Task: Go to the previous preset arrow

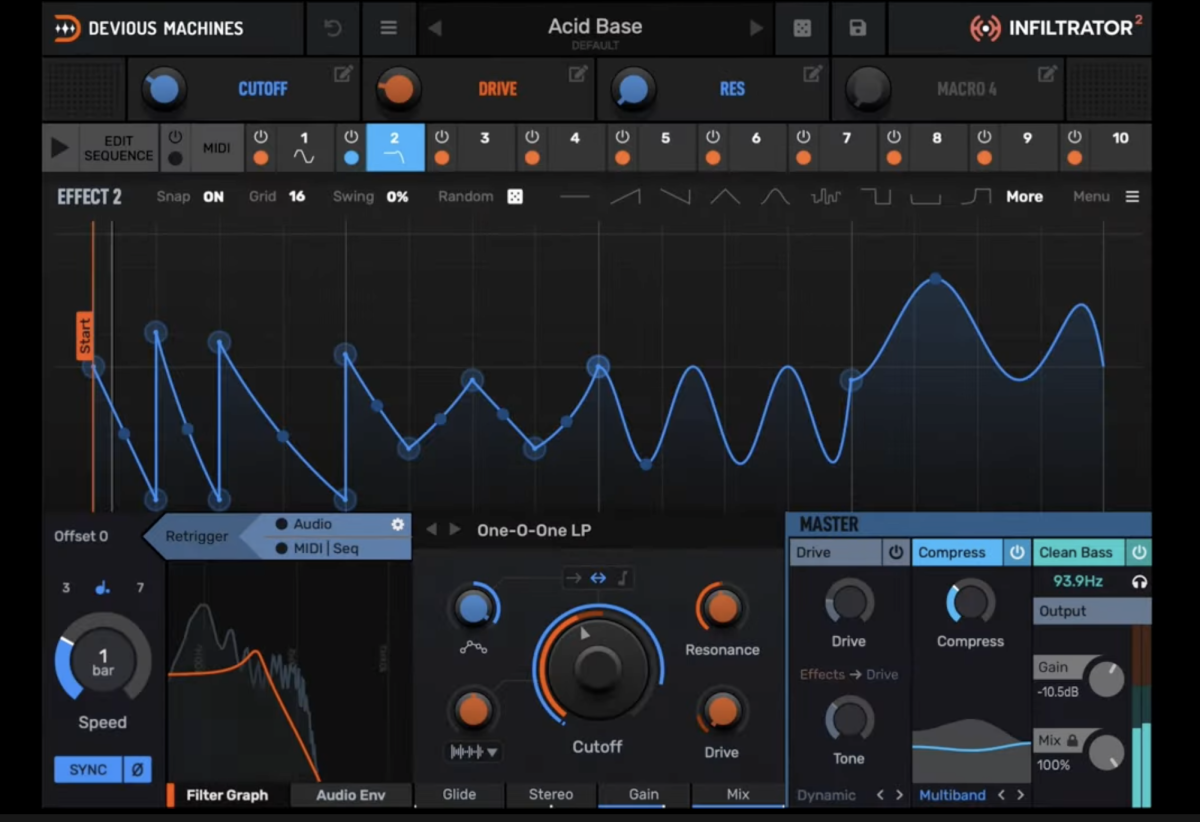Action: [434, 28]
